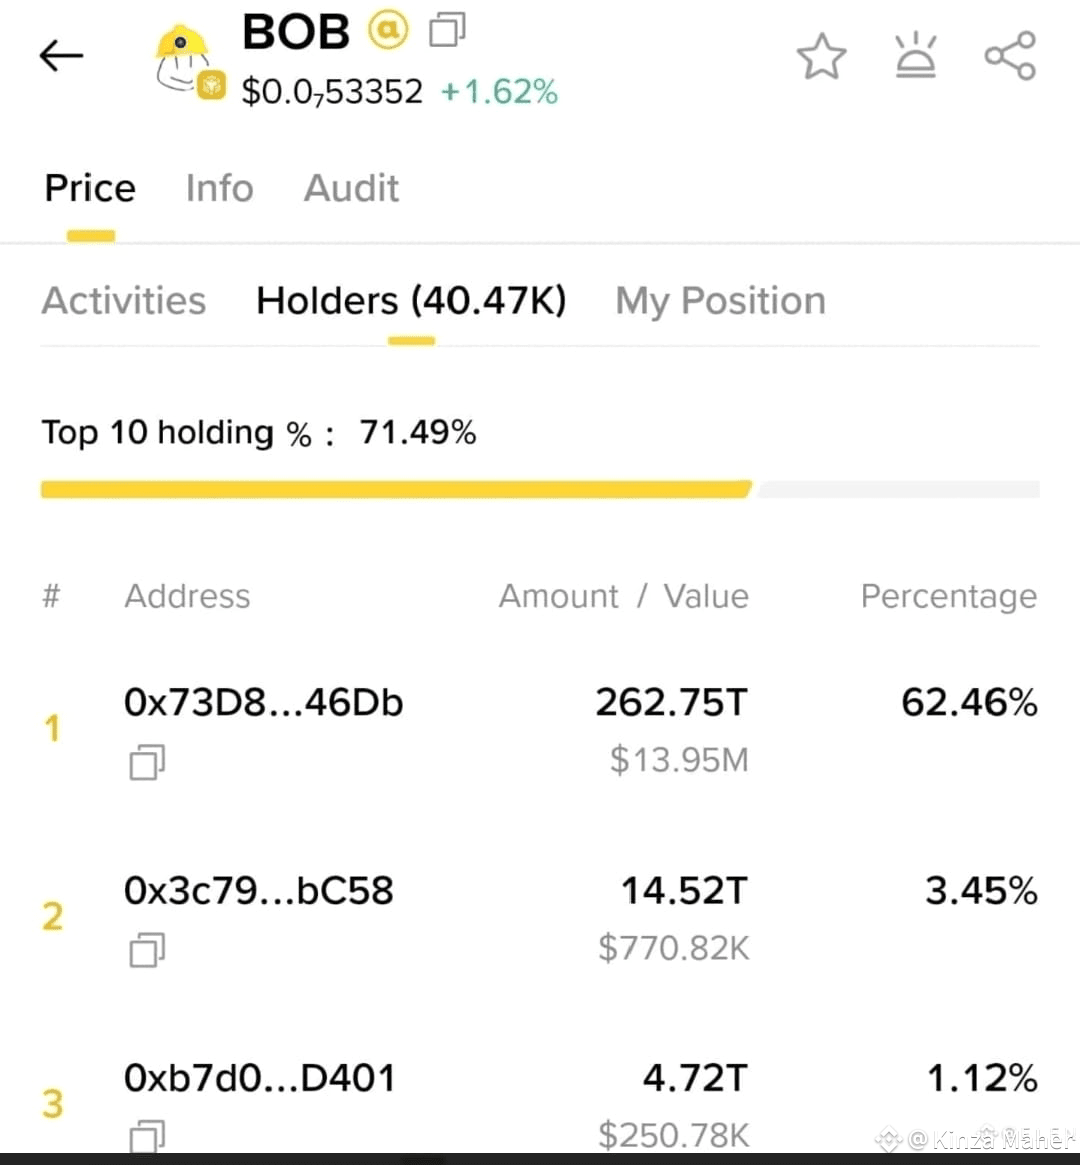Copy address 0x3c79...bC58
The width and height of the screenshot is (1080, 1165).
pyautogui.click(x=147, y=950)
